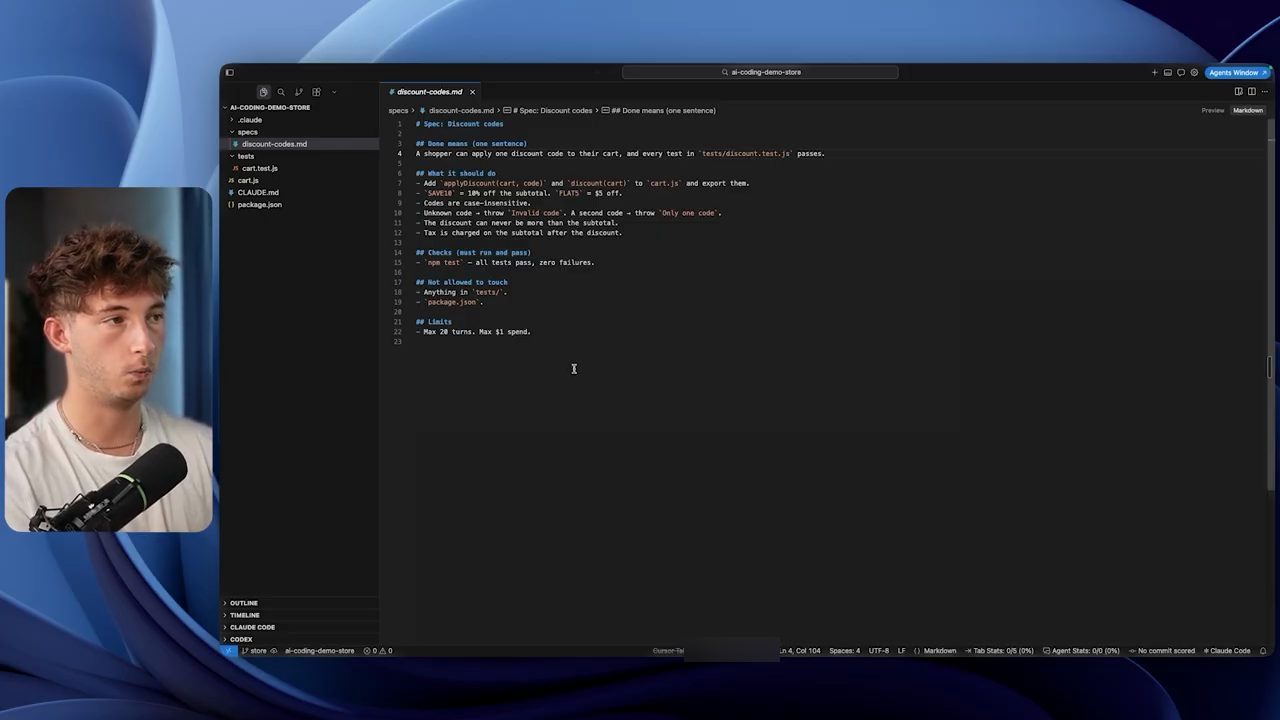The width and height of the screenshot is (1280, 720).
Task: Collapse the specs folder
Action: coord(248,132)
